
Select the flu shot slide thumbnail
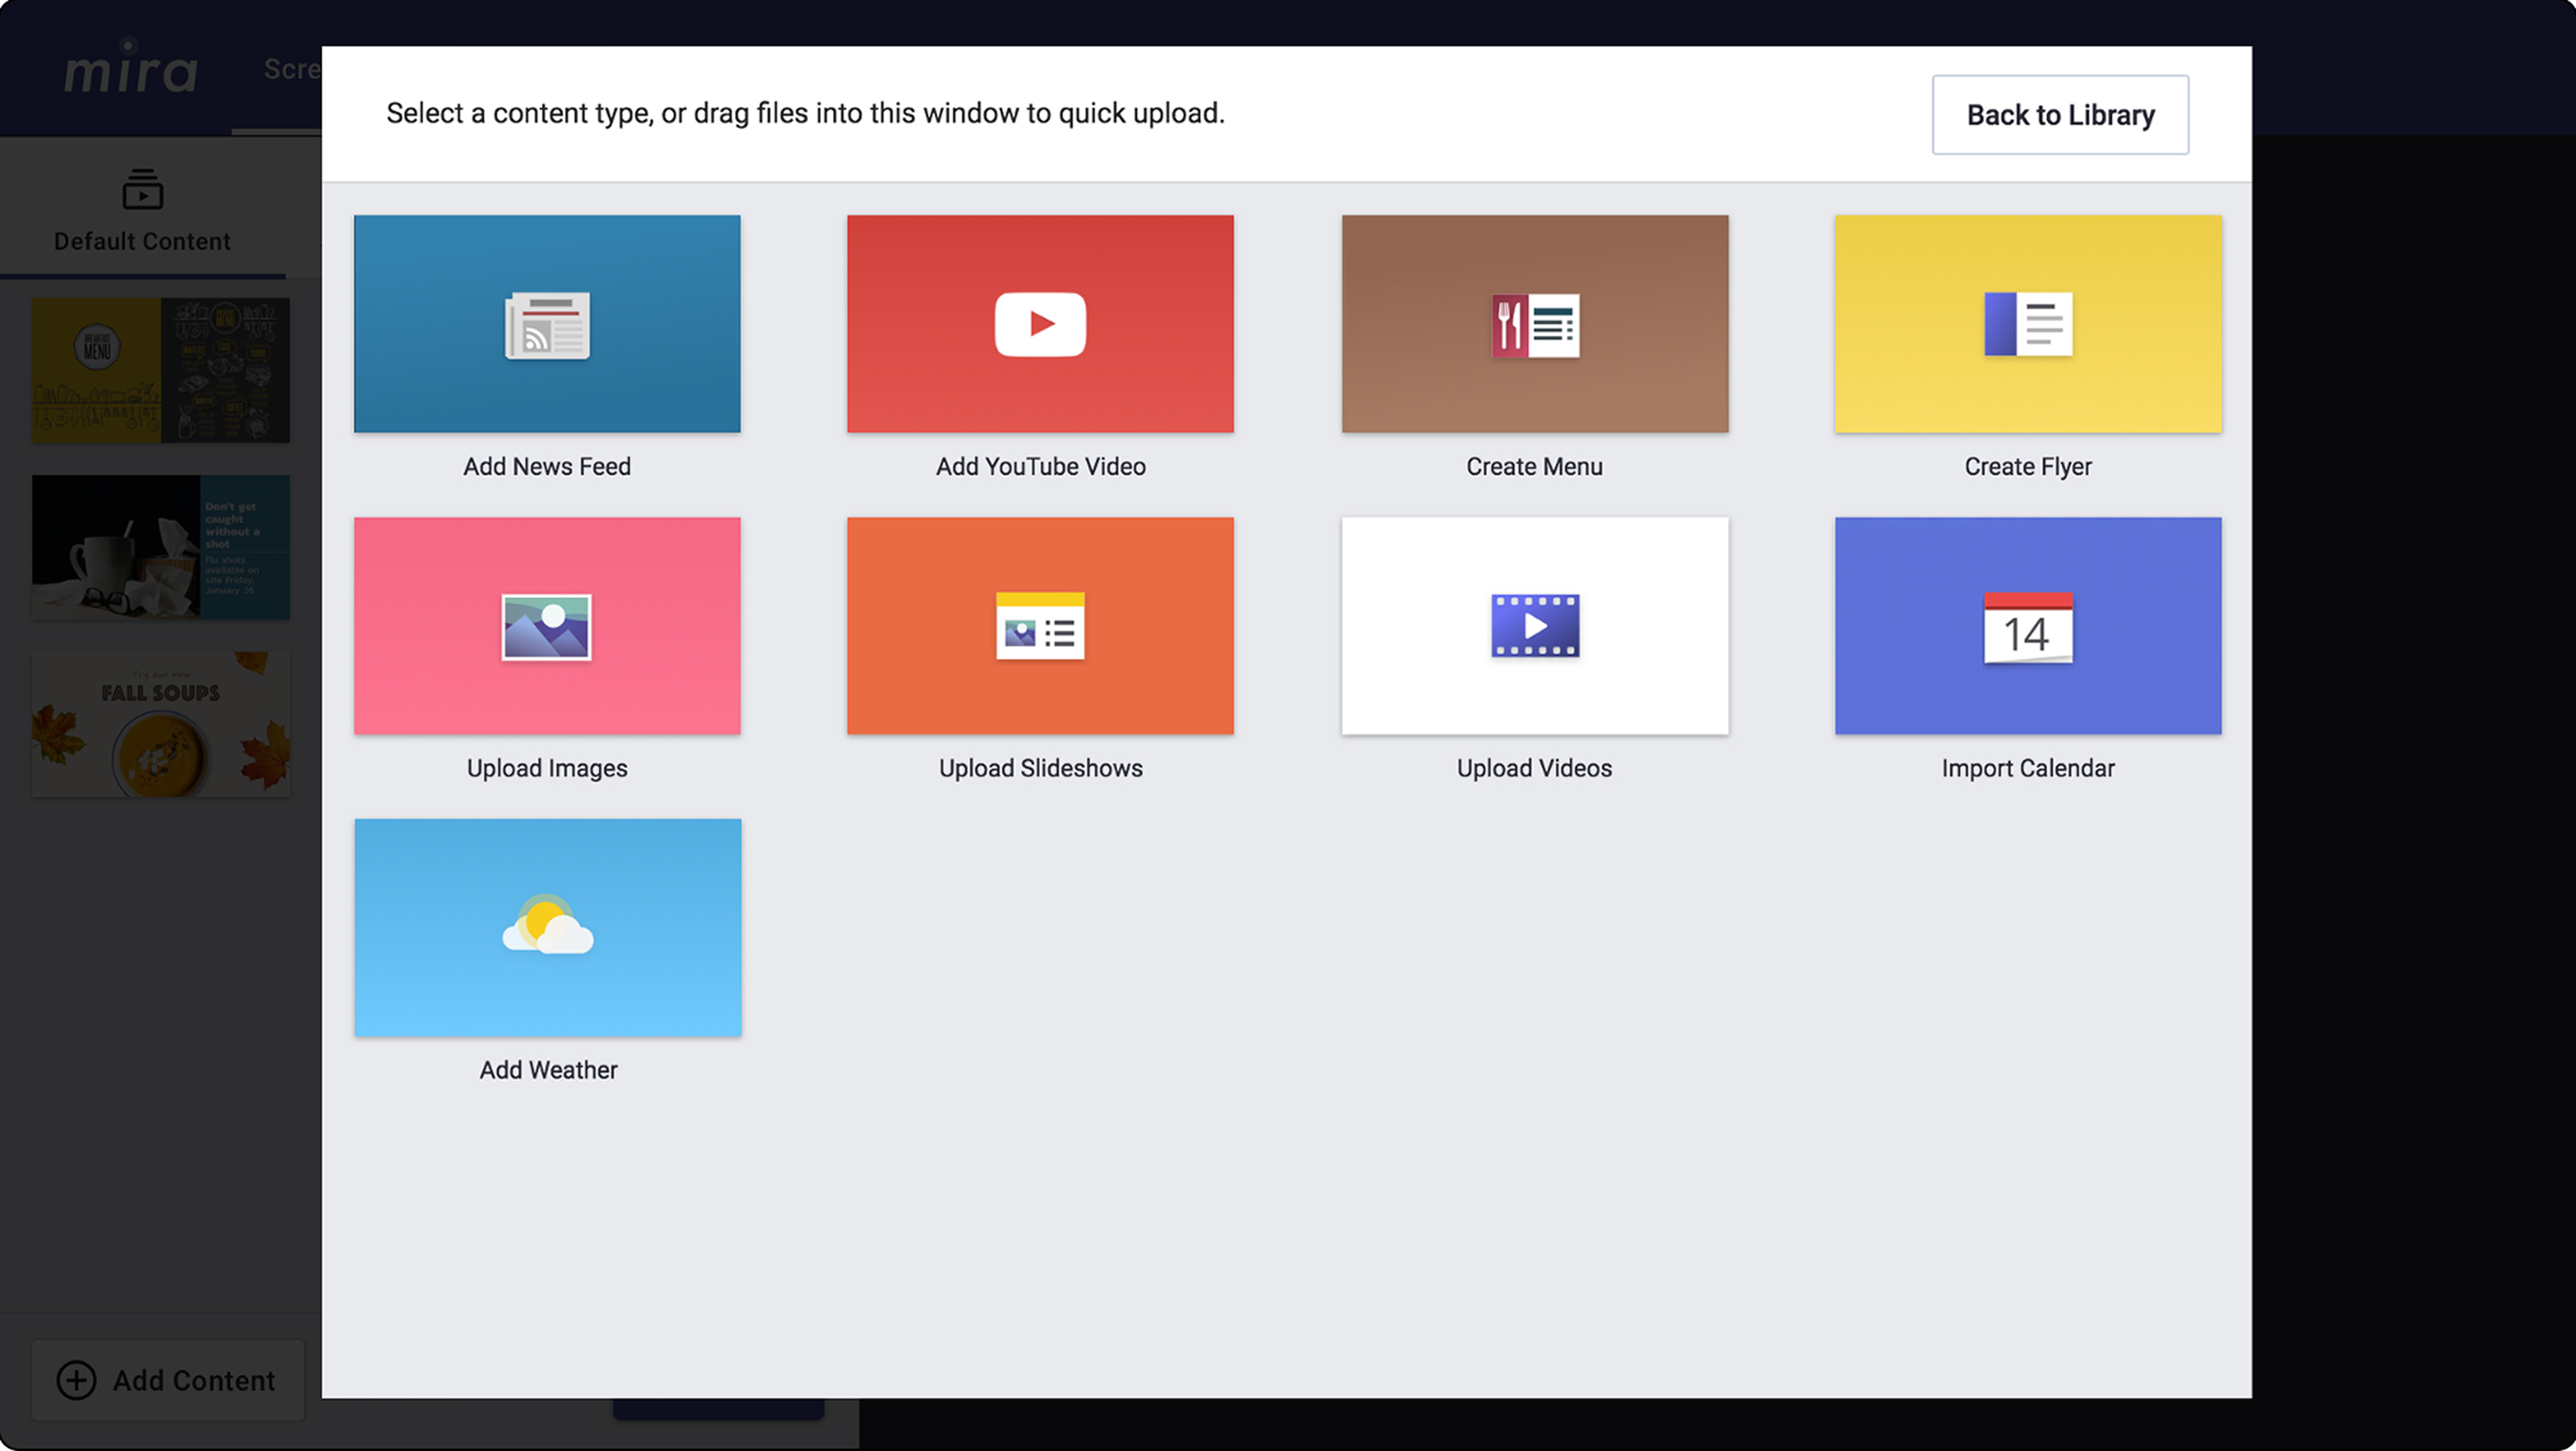point(160,547)
